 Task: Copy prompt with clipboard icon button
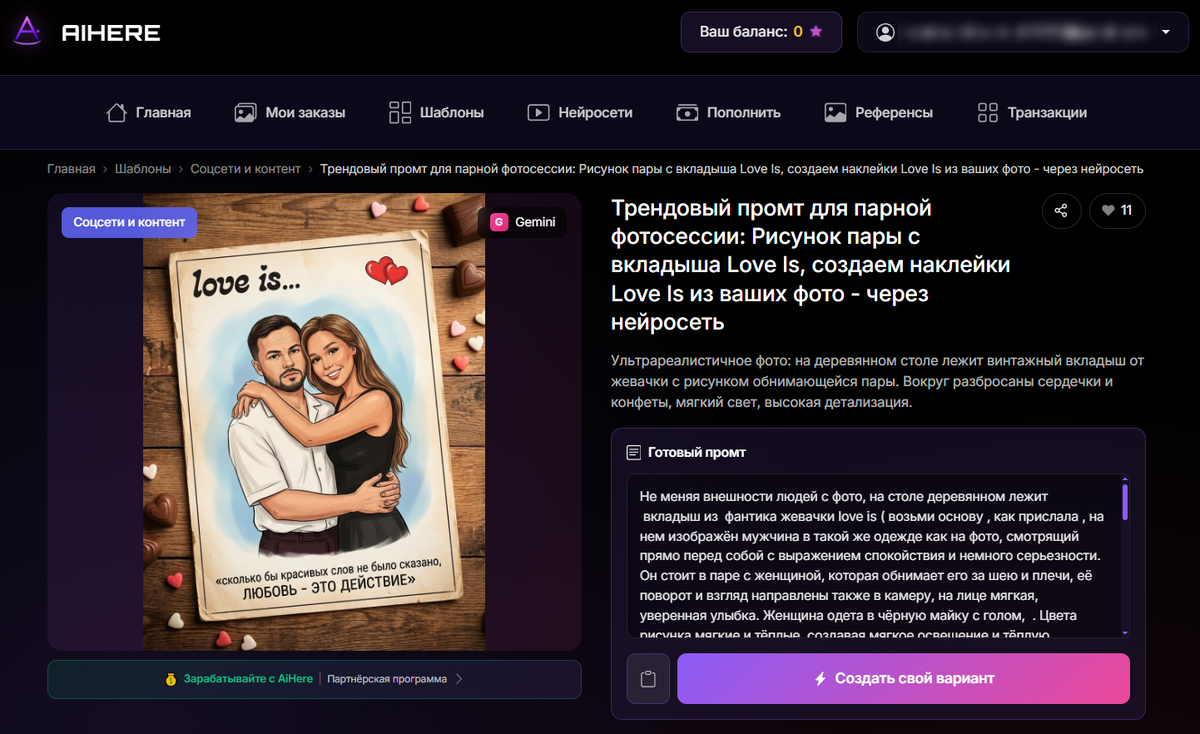648,679
